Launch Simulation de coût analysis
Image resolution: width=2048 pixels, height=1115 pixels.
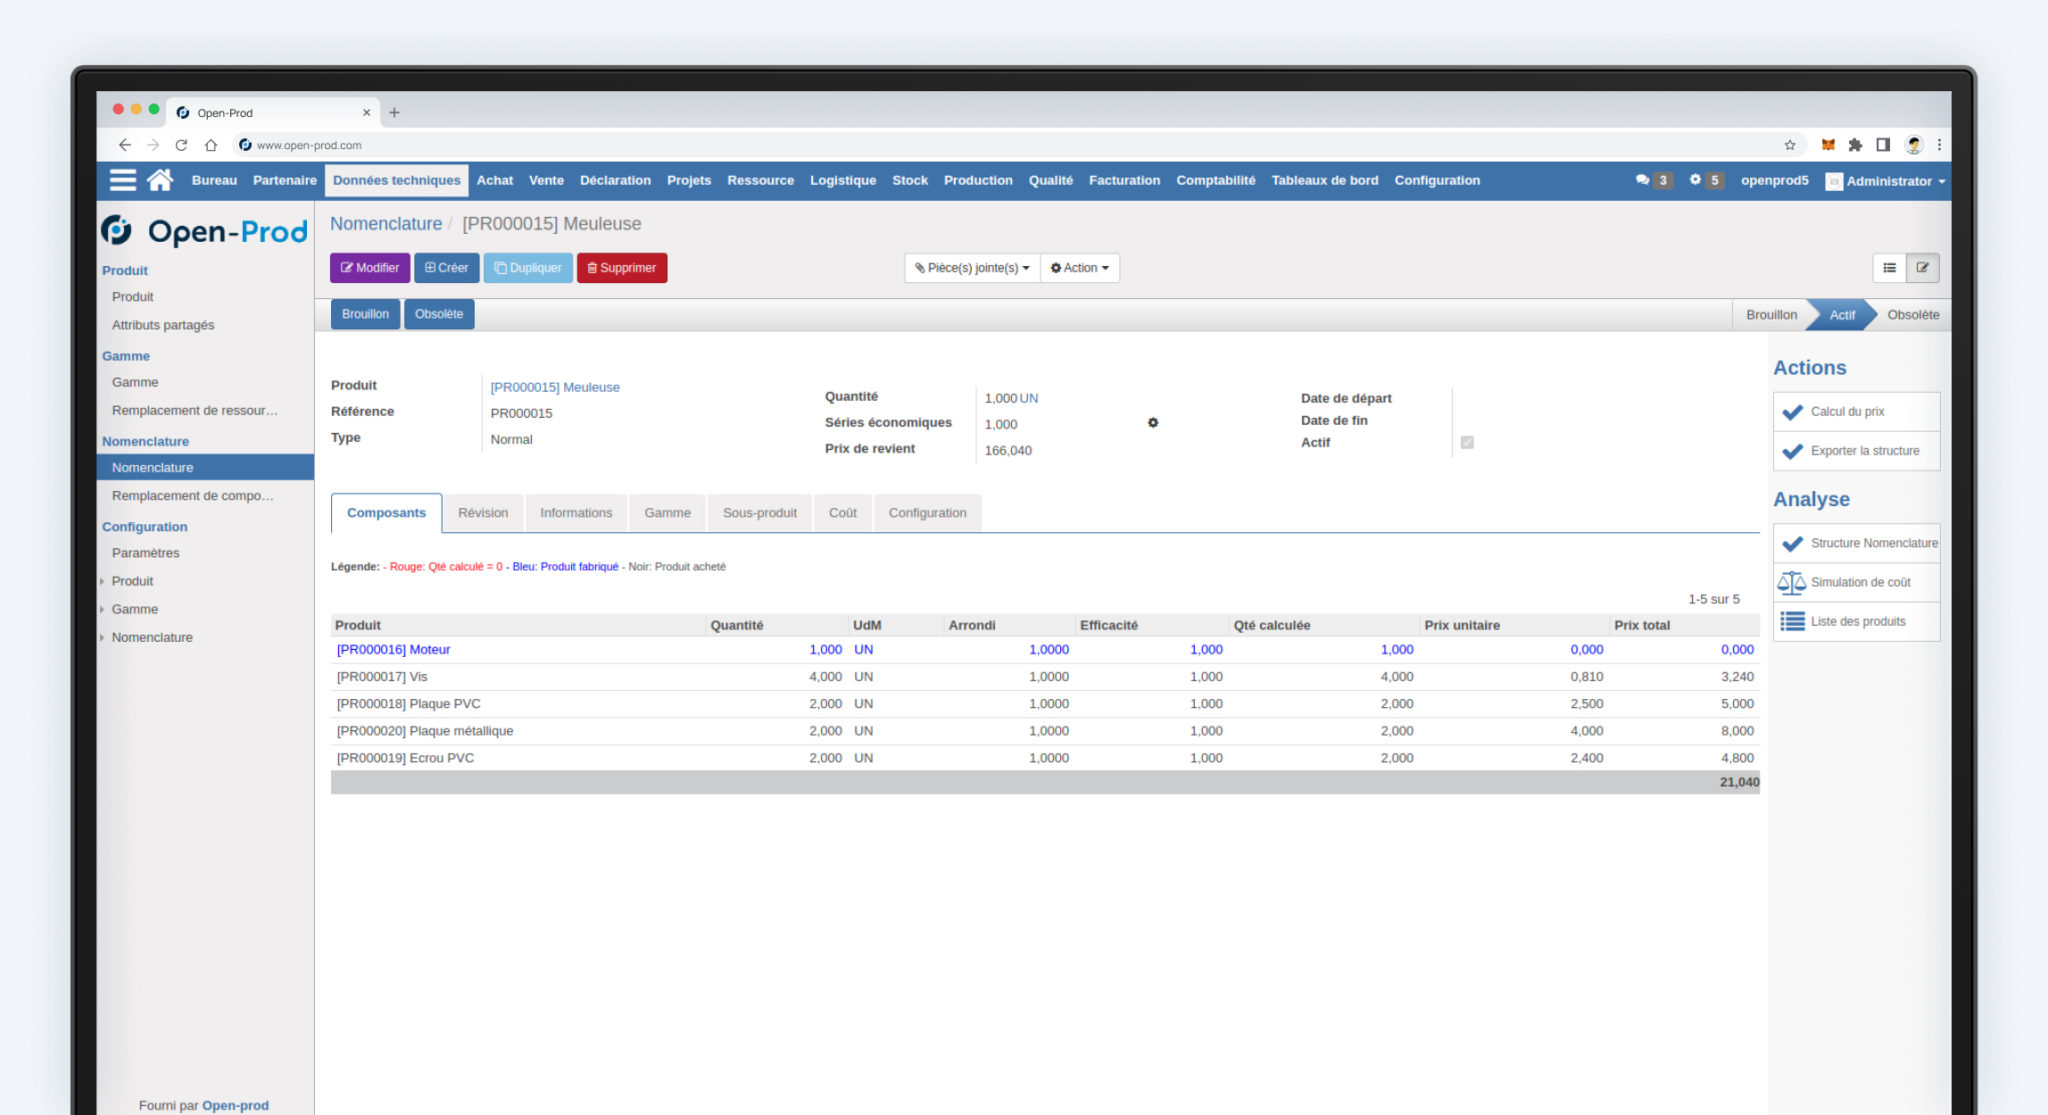(x=1855, y=582)
